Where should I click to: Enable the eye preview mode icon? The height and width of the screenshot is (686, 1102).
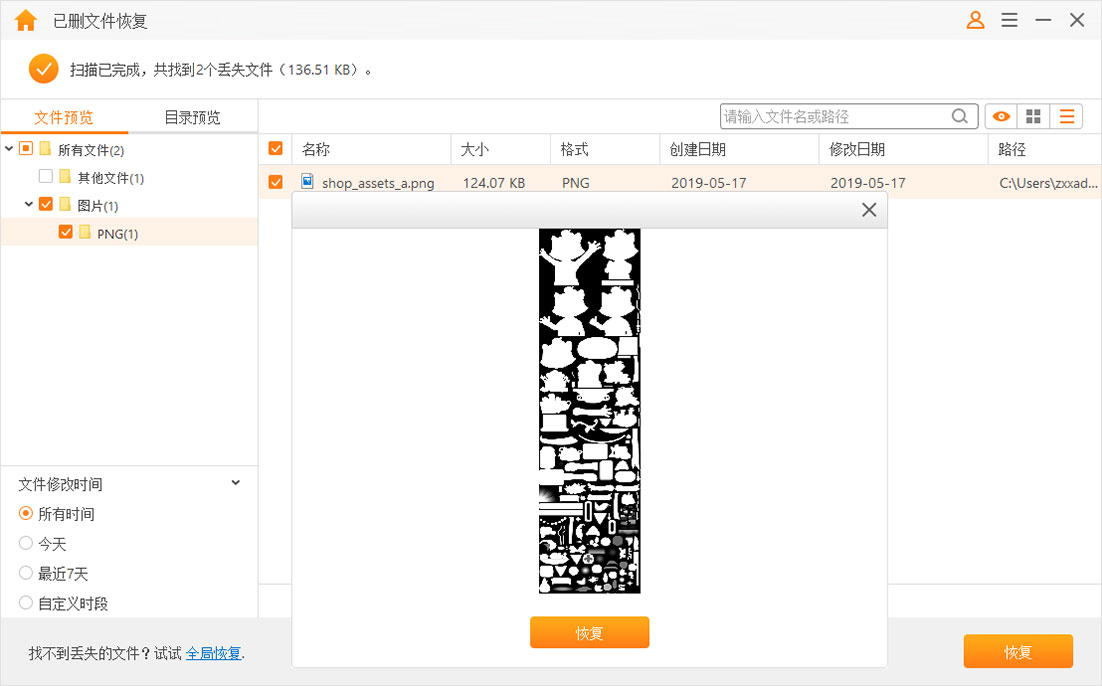pyautogui.click(x=1000, y=116)
